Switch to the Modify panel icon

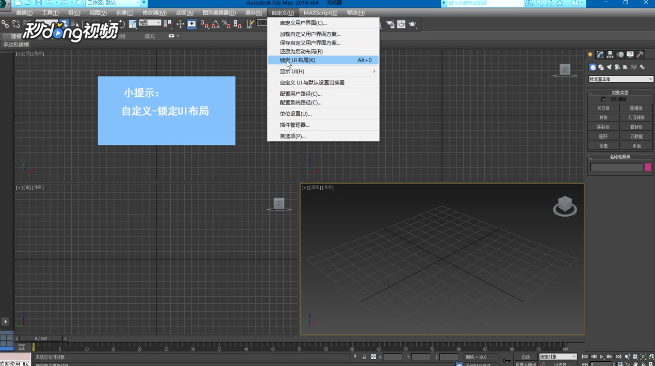(600, 54)
